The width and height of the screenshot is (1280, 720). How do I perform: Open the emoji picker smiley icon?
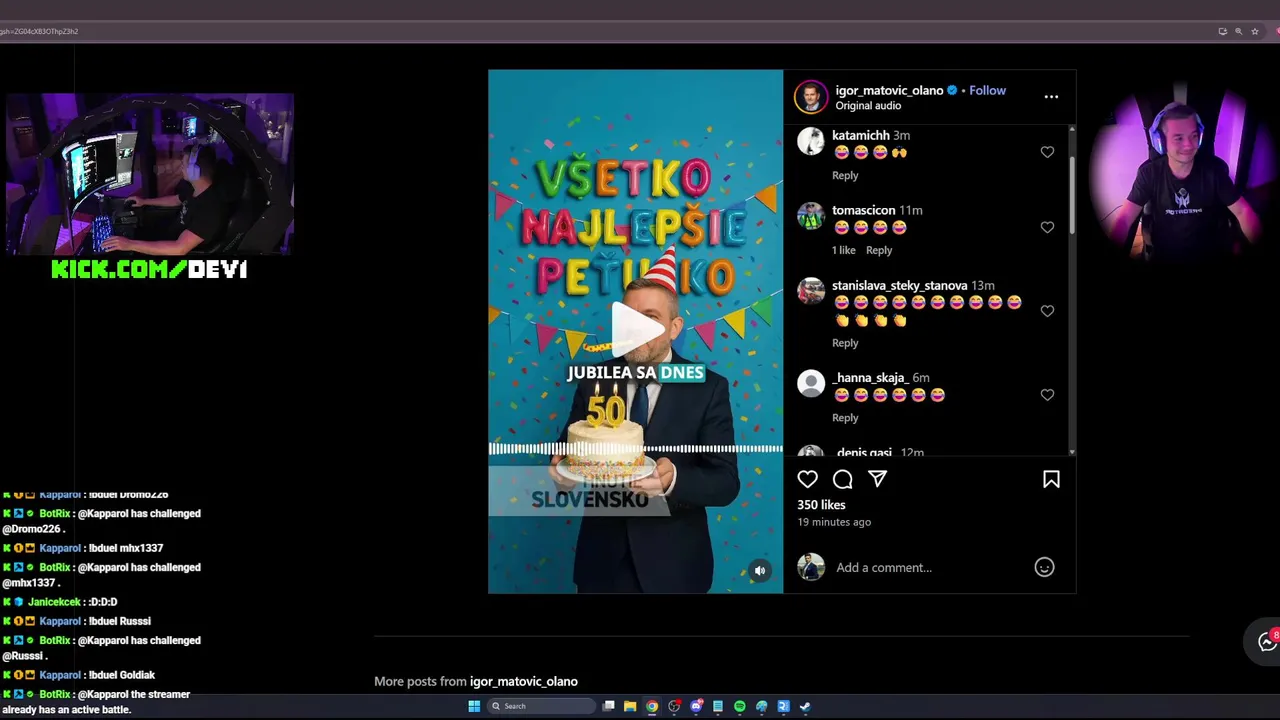pyautogui.click(x=1044, y=567)
